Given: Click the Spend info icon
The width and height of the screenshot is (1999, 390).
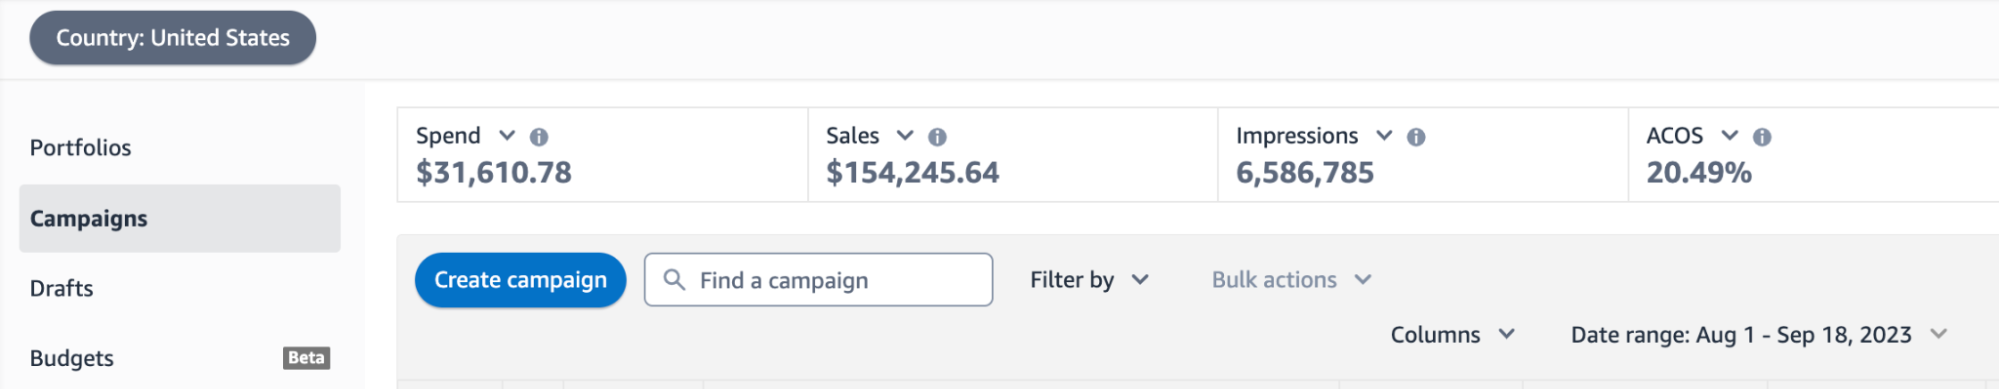Looking at the screenshot, I should (x=539, y=137).
